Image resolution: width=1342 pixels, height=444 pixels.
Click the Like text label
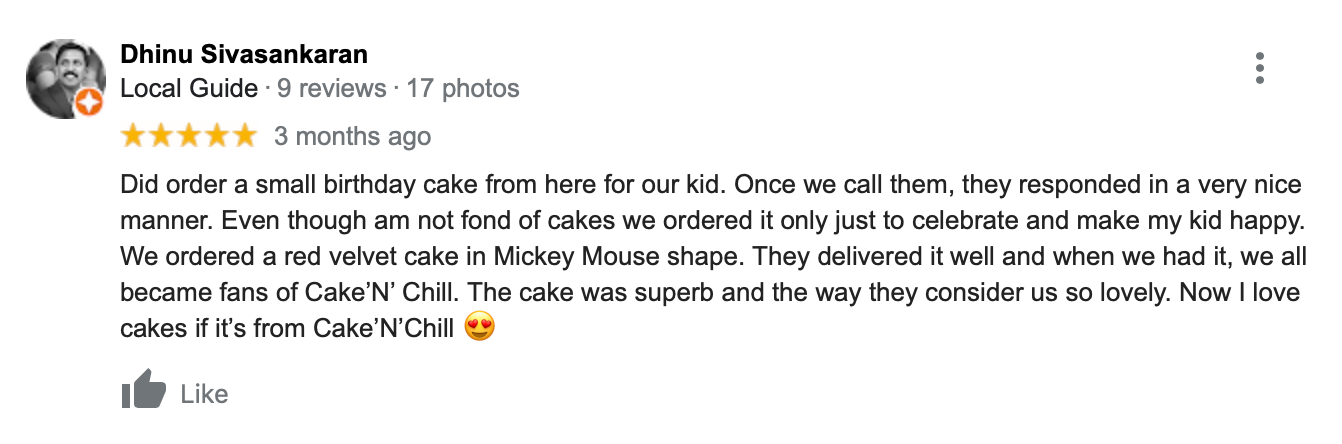(x=204, y=394)
